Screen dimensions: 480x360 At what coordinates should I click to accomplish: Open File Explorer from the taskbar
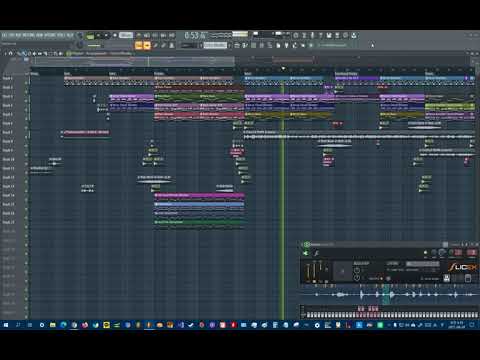coord(53,325)
